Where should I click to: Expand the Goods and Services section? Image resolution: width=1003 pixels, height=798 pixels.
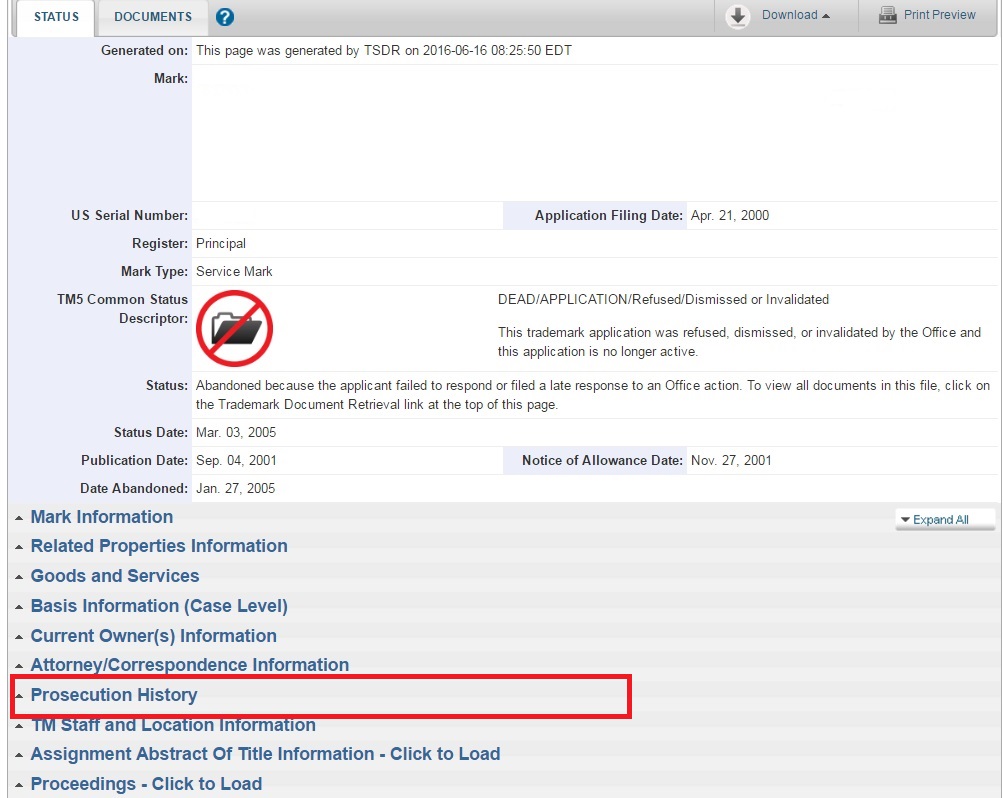tap(115, 576)
